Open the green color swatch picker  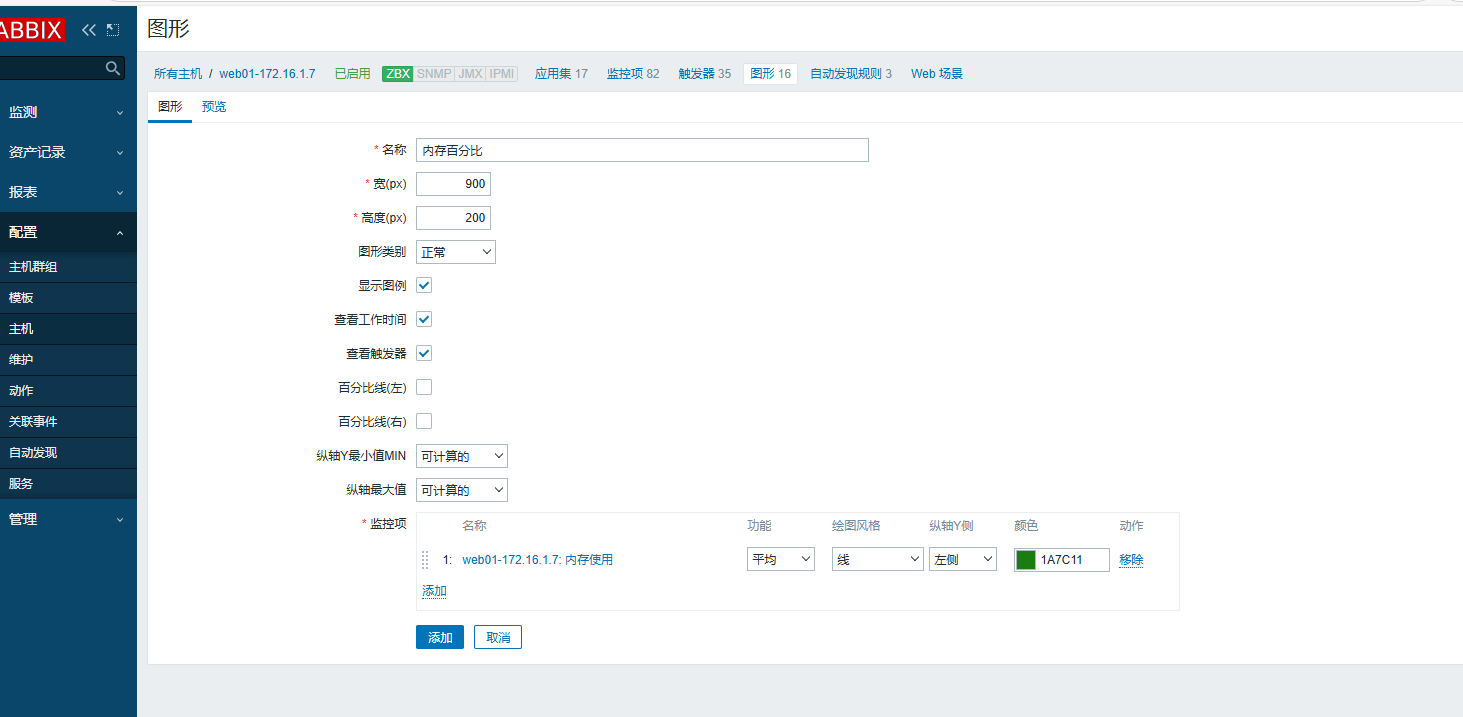(1026, 560)
